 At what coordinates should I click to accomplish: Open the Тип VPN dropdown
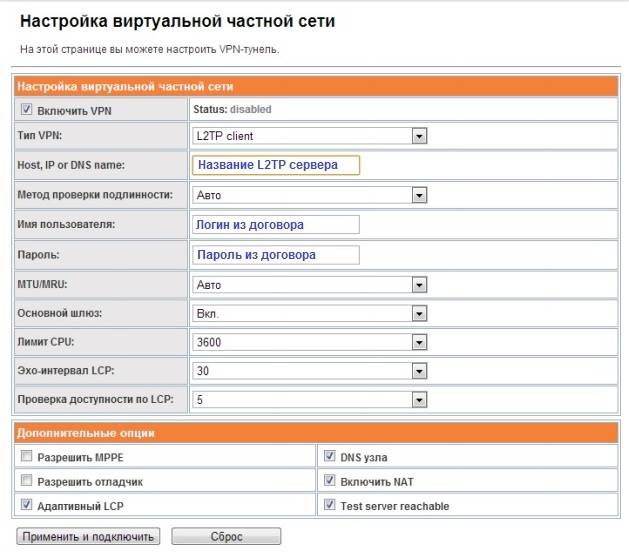click(309, 136)
